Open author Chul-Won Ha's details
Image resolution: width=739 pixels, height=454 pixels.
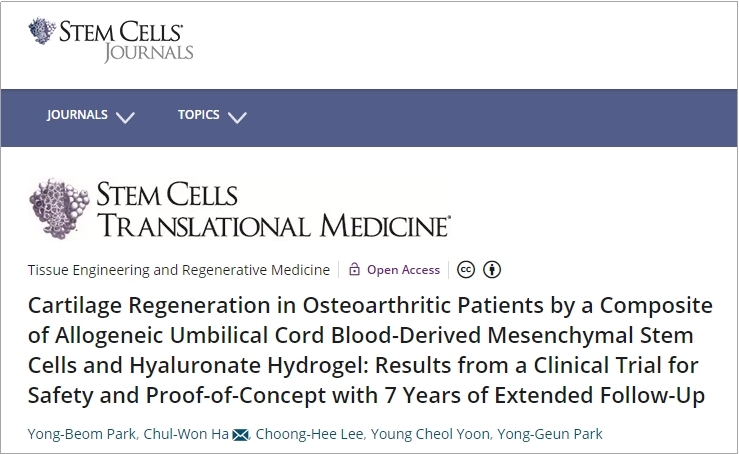click(x=186, y=434)
